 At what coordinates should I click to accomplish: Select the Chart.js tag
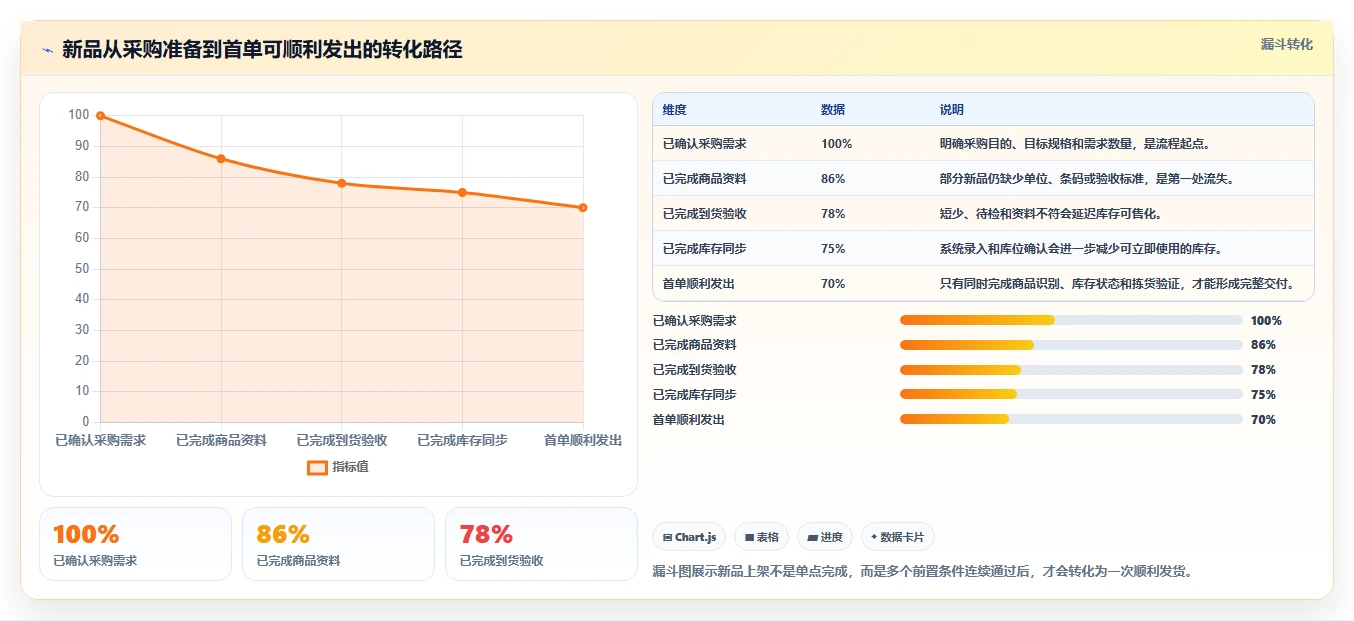click(x=689, y=537)
